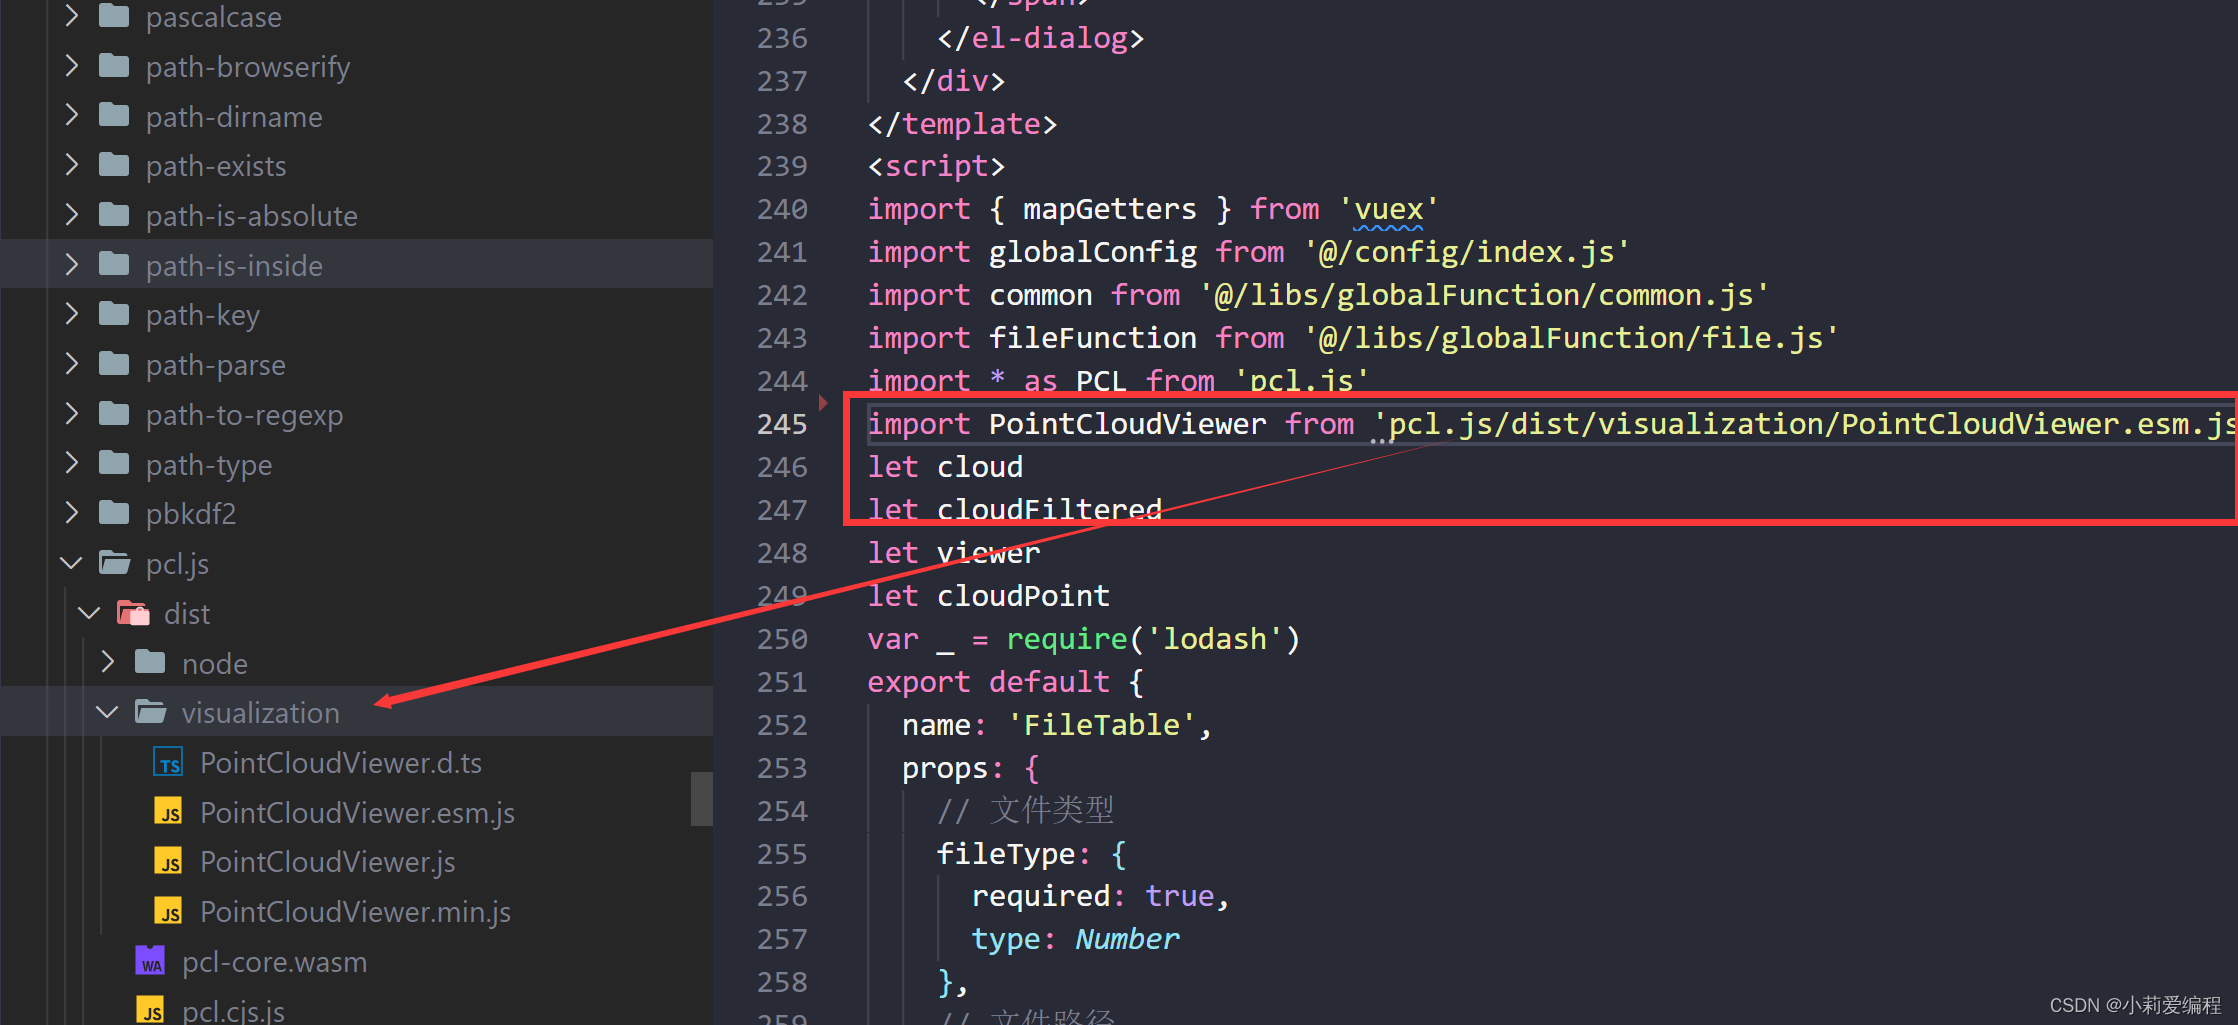The height and width of the screenshot is (1025, 2238).
Task: Click the open pcl.js folder icon
Action: tap(115, 563)
